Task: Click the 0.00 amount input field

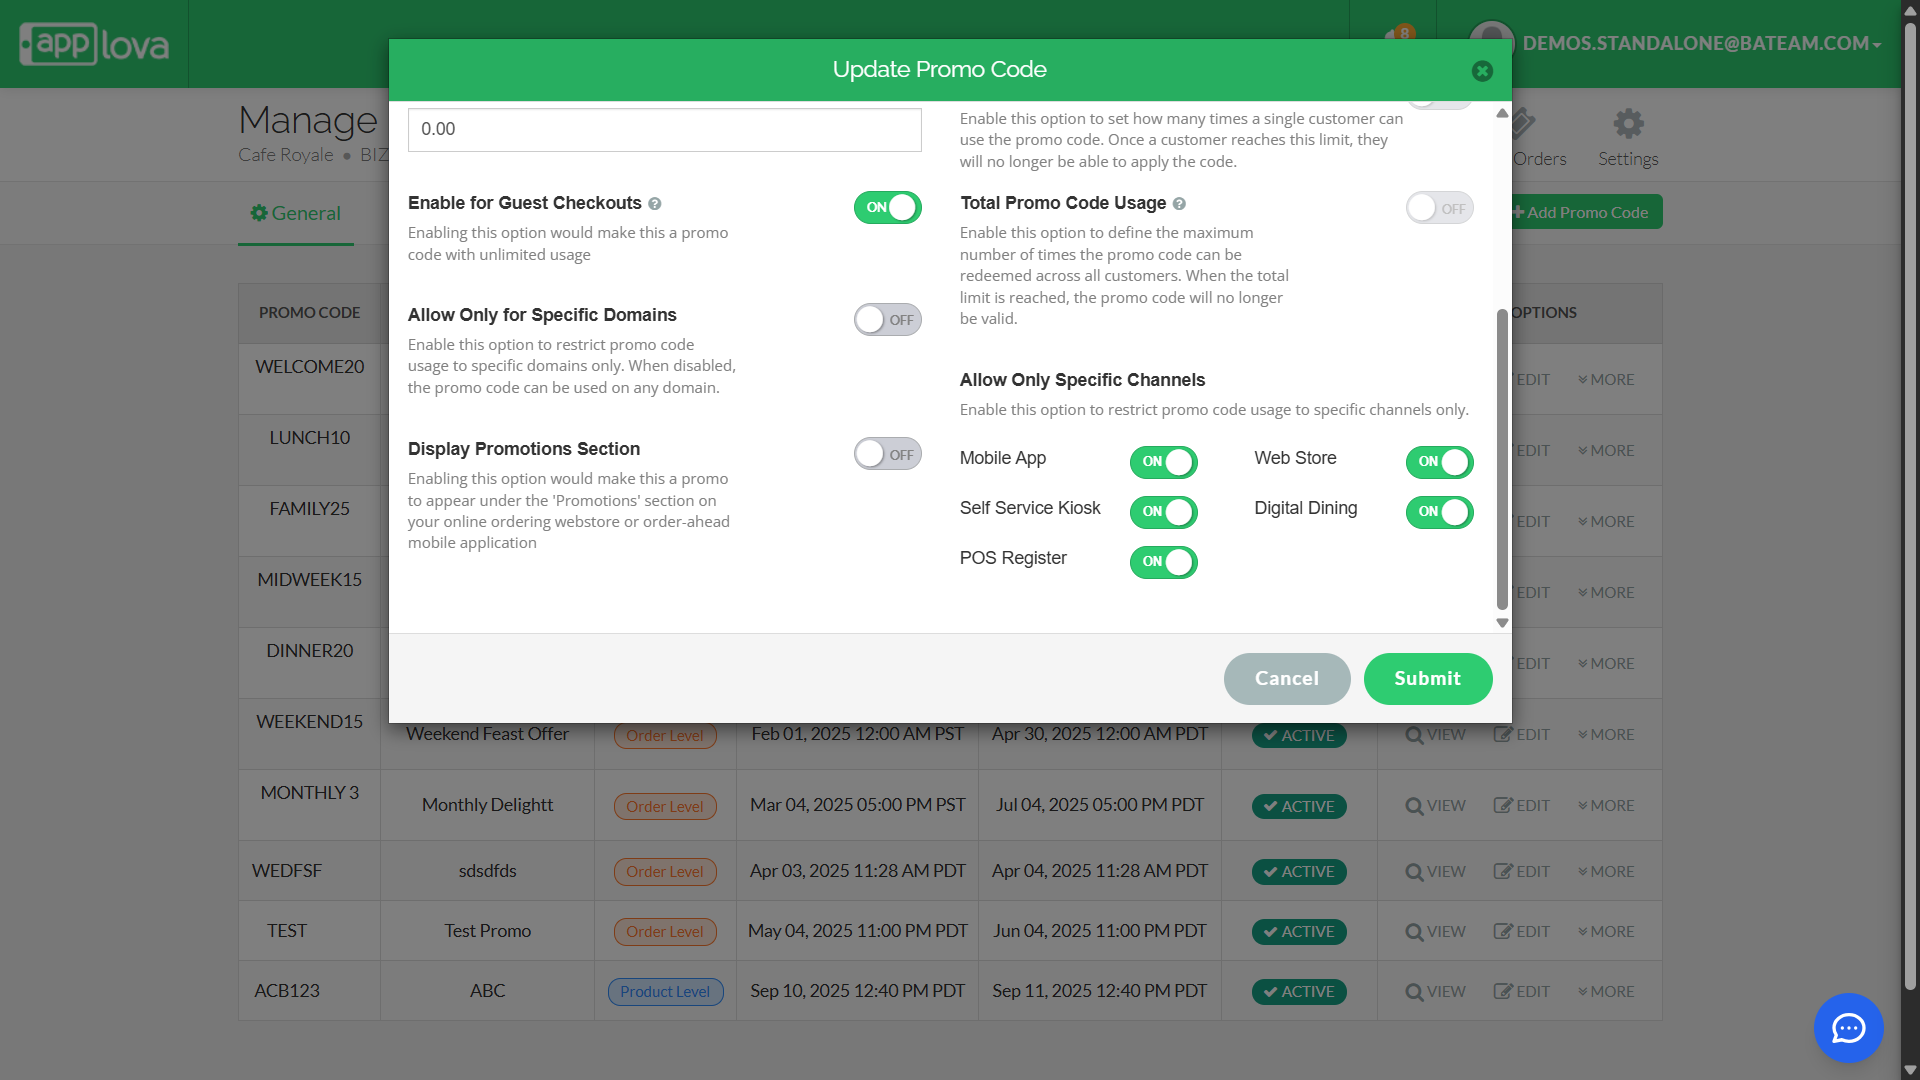Action: (664, 130)
